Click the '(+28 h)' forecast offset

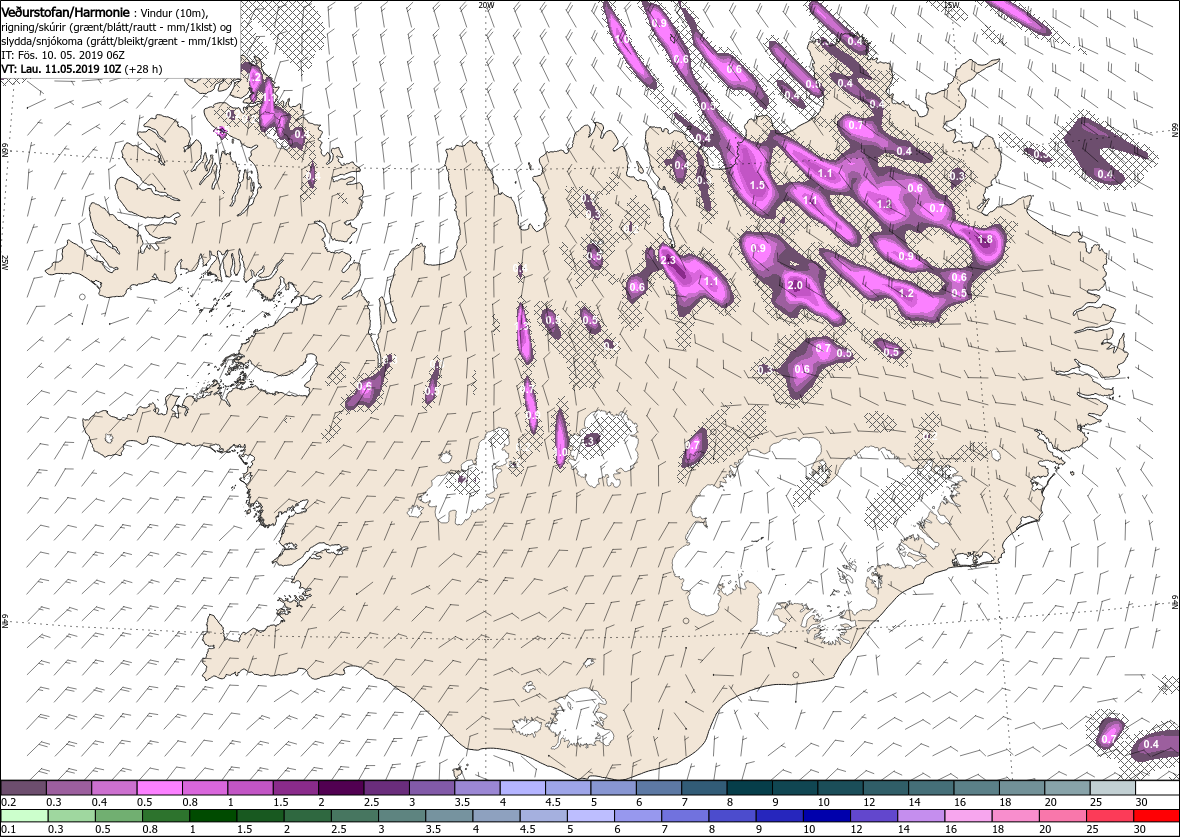point(144,69)
